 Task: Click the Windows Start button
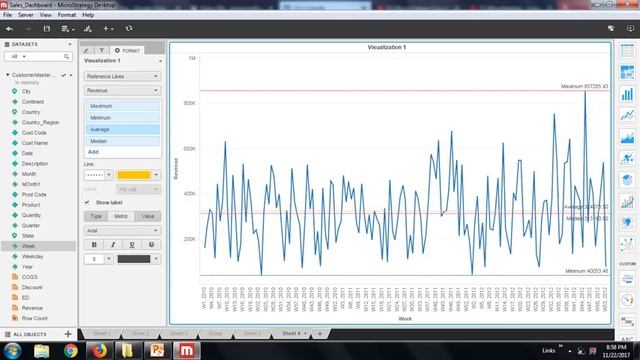coord(13,350)
